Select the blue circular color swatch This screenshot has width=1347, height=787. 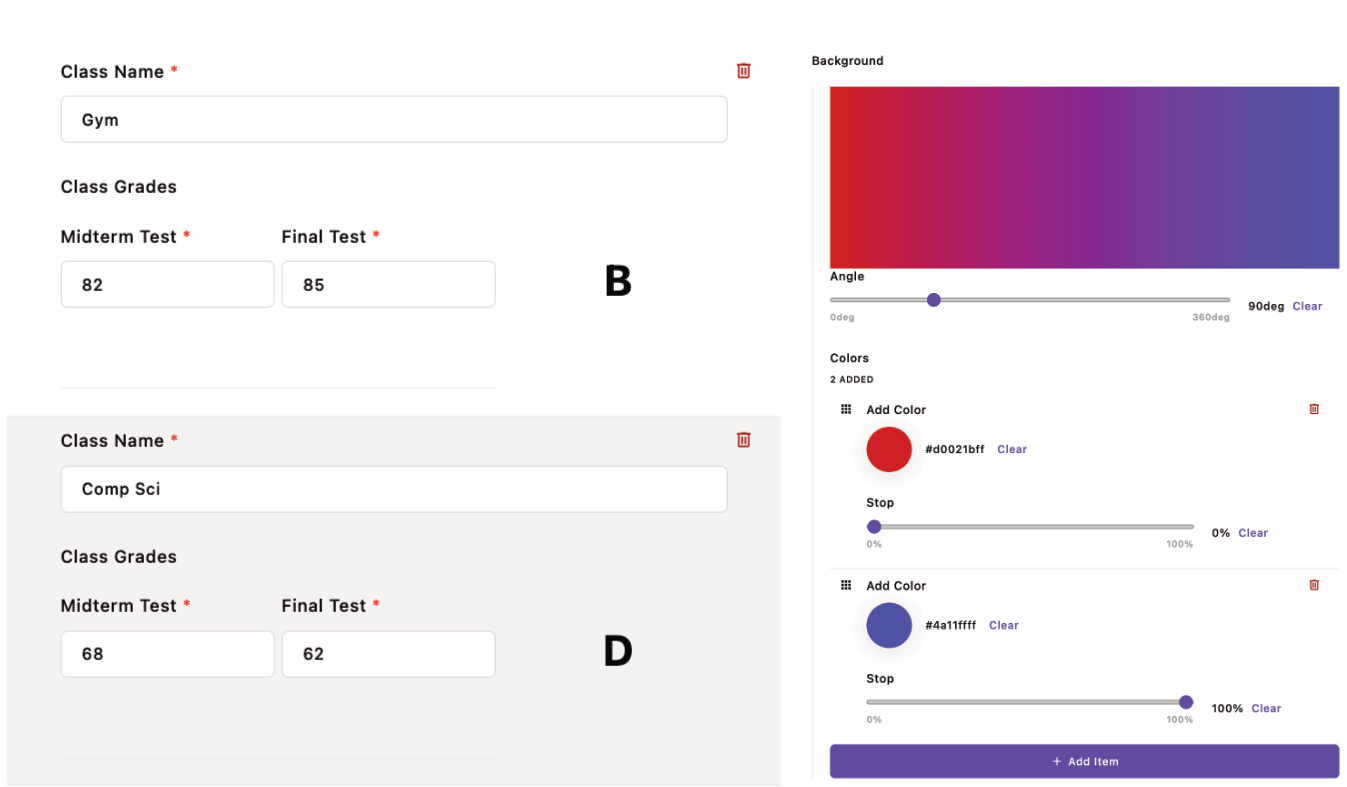889,625
